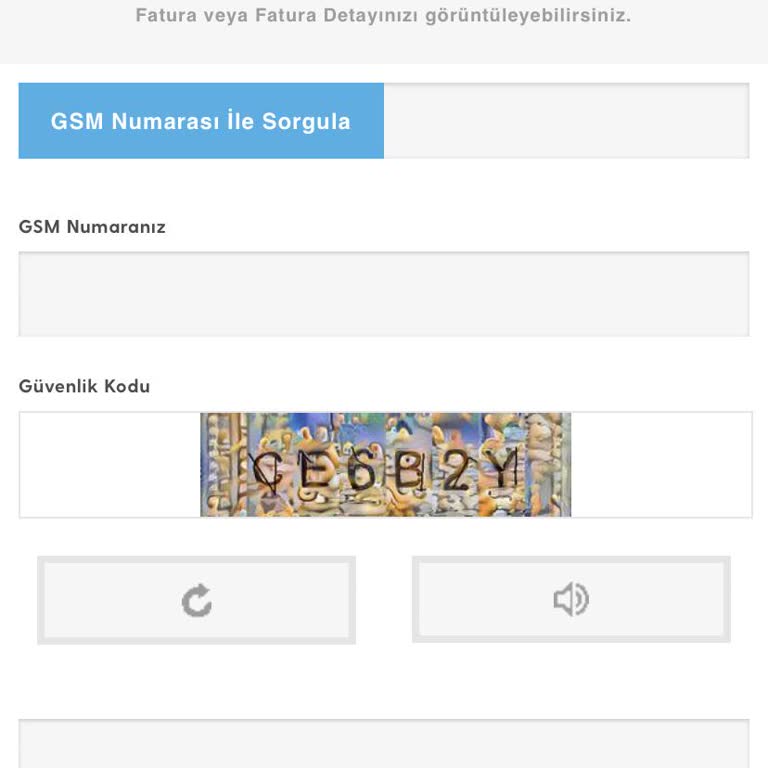Refresh the security code captcha

[x=196, y=600]
